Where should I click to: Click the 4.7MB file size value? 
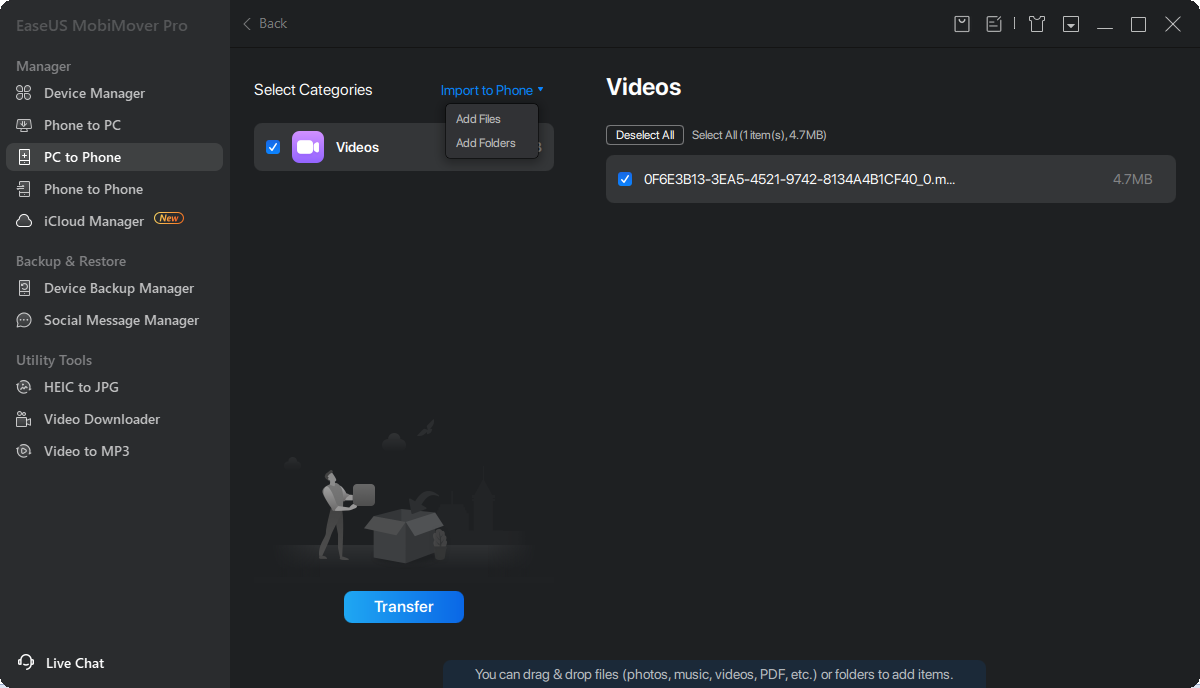[x=1133, y=179]
